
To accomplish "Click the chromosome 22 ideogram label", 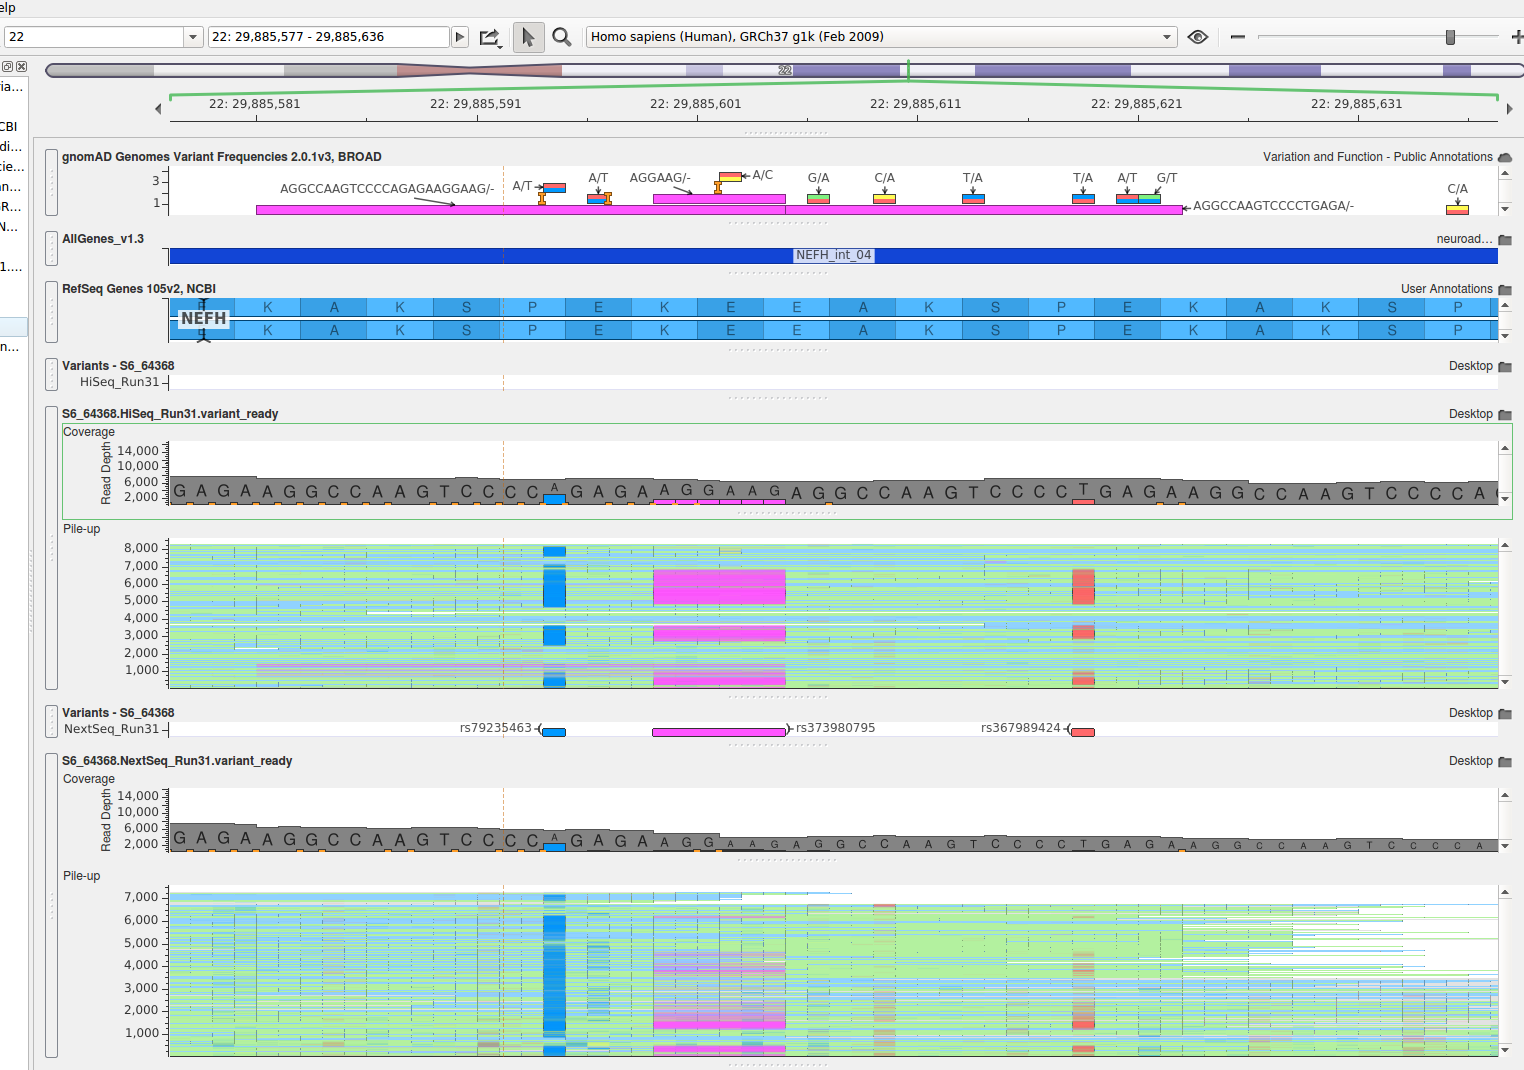I will point(785,70).
